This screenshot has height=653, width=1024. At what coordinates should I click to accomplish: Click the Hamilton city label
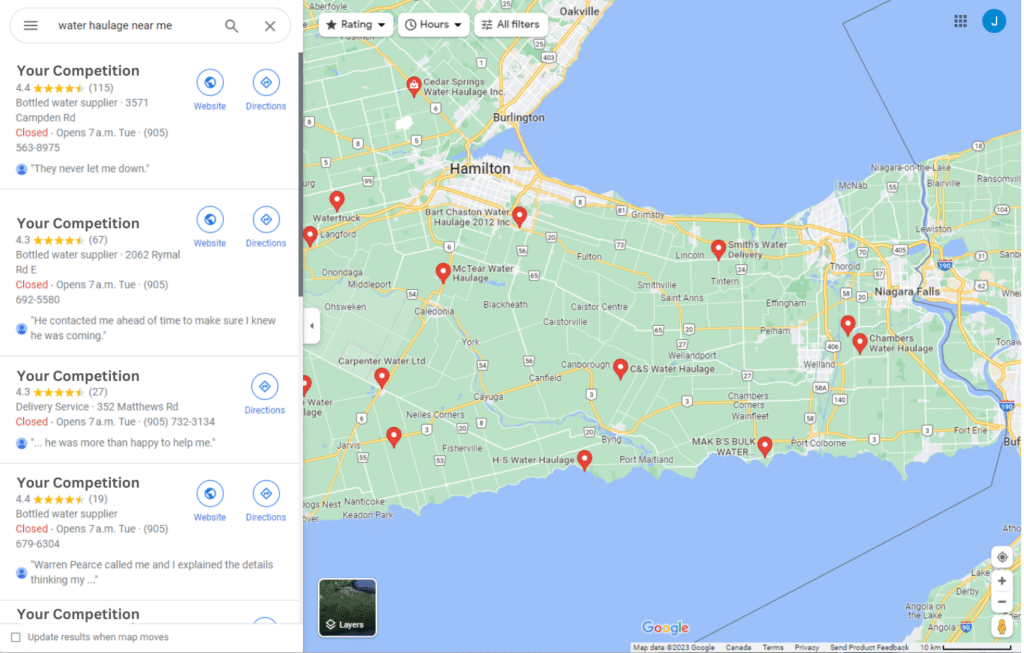(x=480, y=168)
